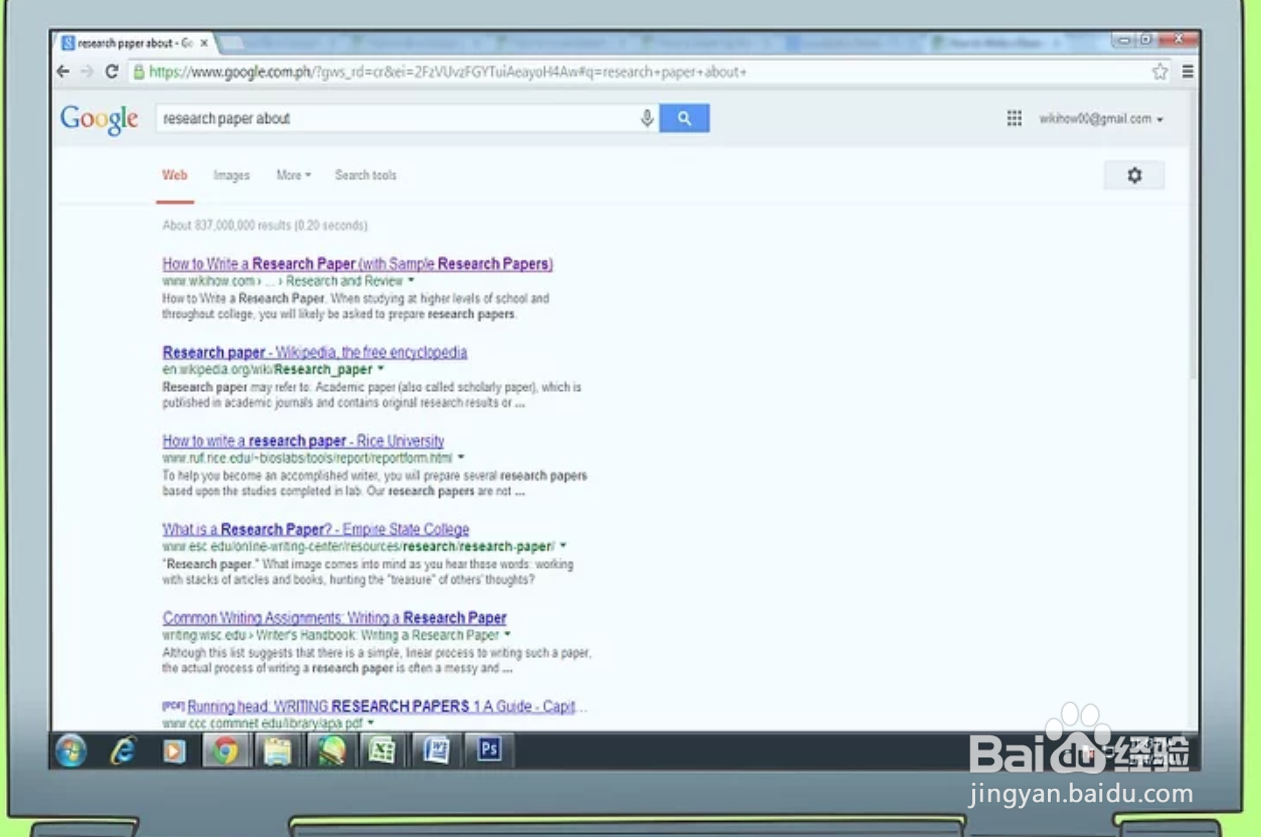Expand the More search options dropdown

(293, 175)
